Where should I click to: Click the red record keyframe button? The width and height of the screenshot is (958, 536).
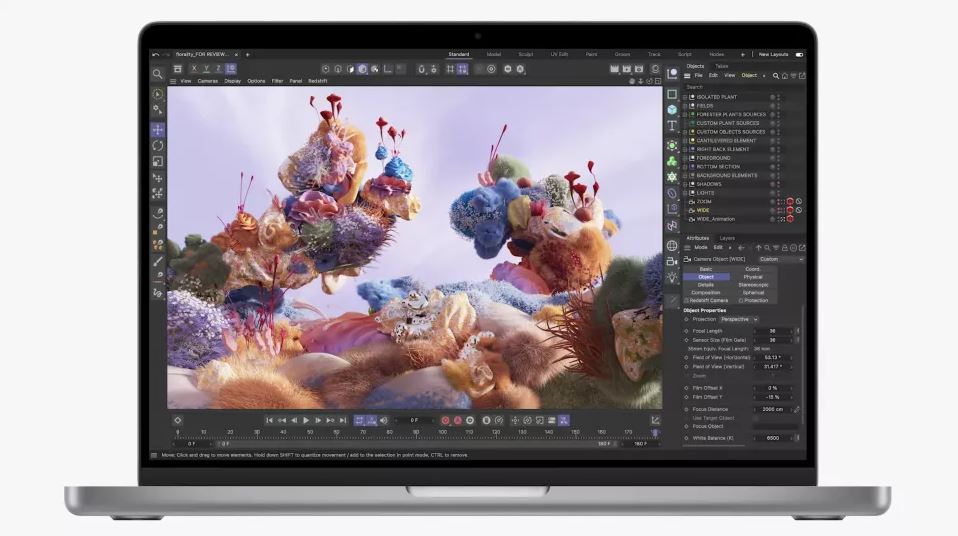coord(445,420)
